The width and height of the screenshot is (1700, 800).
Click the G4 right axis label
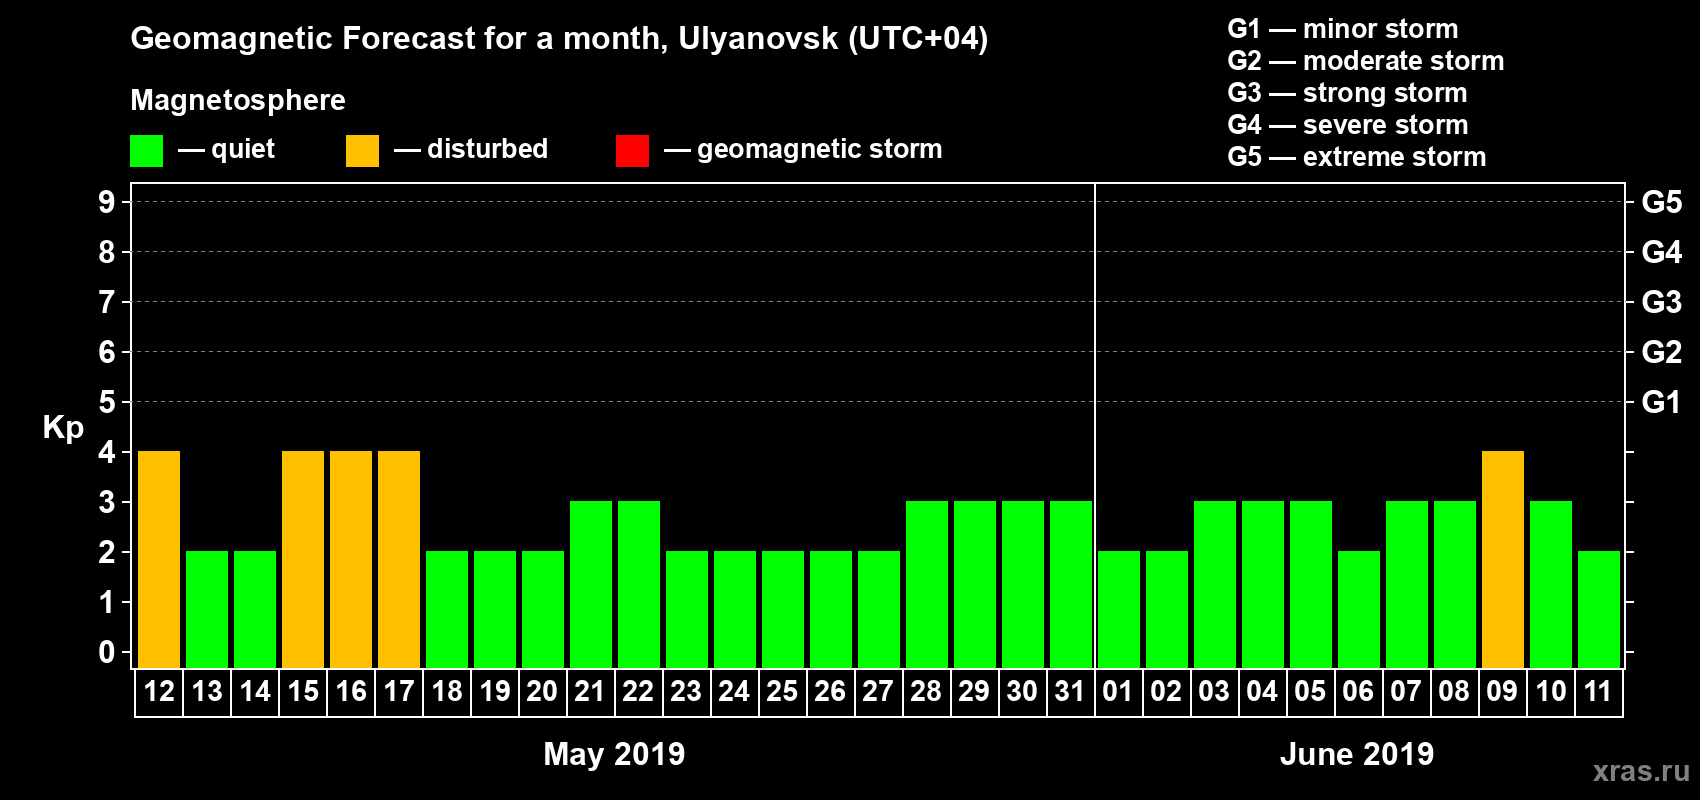(1661, 252)
